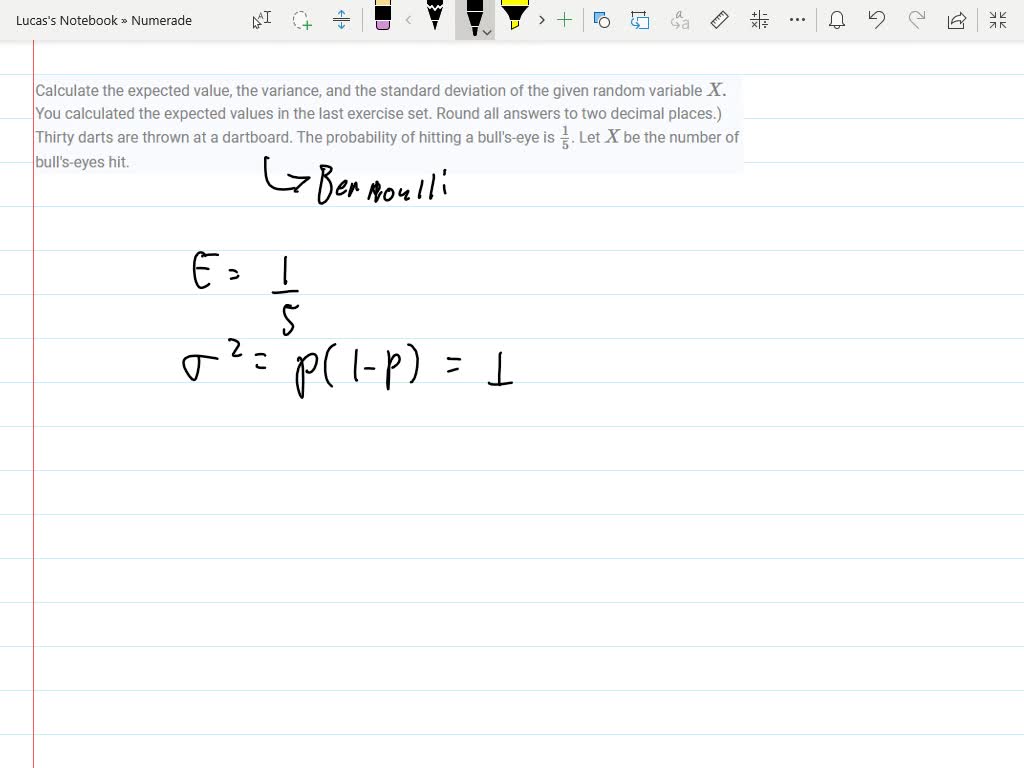1024x768 pixels.
Task: Convert ink to text with Ink-to-Text icon
Action: pyautogui.click(x=680, y=20)
